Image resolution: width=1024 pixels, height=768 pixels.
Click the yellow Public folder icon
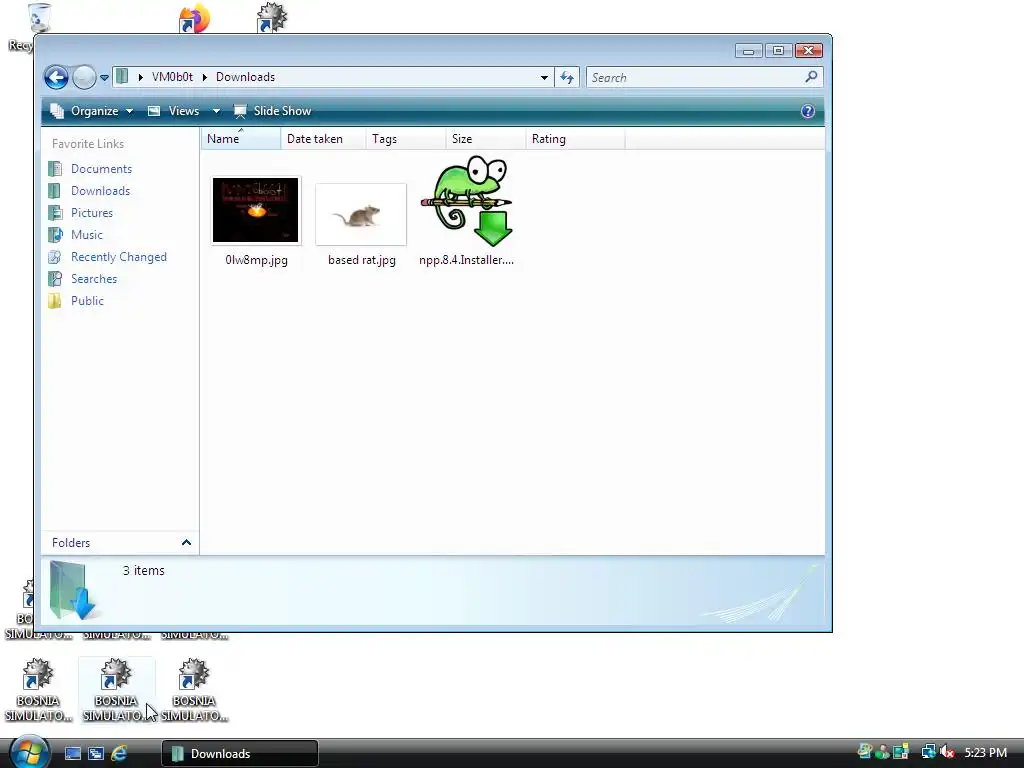click(x=56, y=300)
